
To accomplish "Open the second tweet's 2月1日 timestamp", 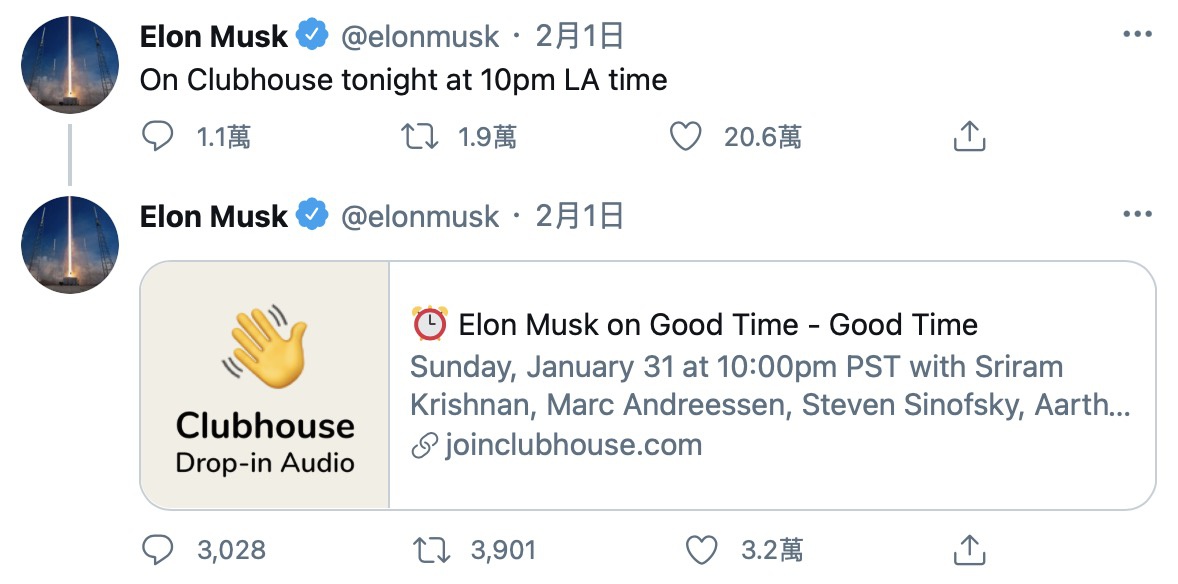I will pyautogui.click(x=580, y=217).
